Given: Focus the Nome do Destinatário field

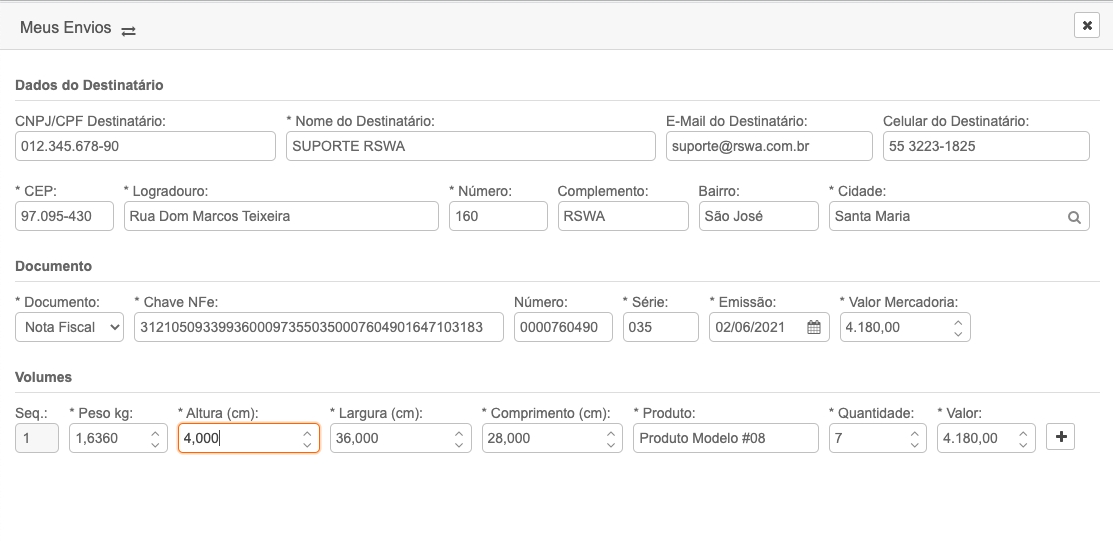Looking at the screenshot, I should (x=470, y=146).
